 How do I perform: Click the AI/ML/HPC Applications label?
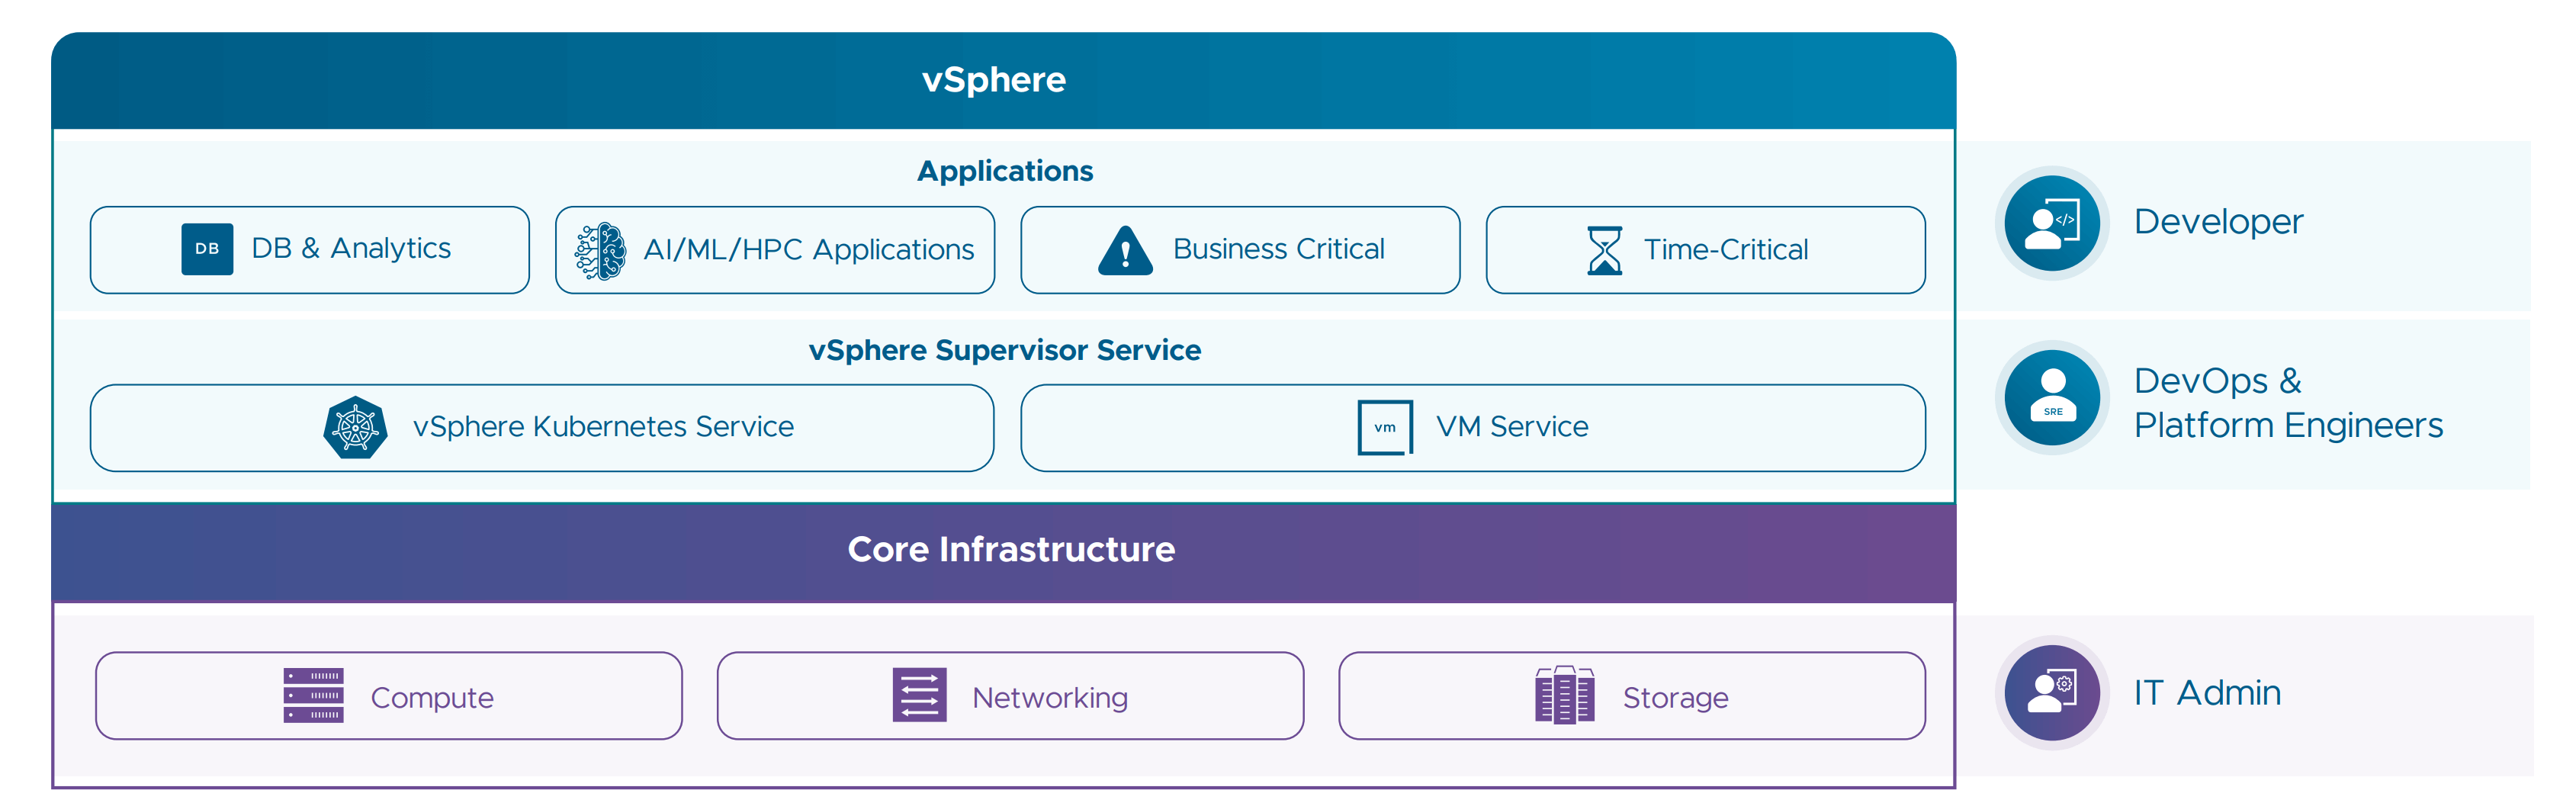pos(808,250)
